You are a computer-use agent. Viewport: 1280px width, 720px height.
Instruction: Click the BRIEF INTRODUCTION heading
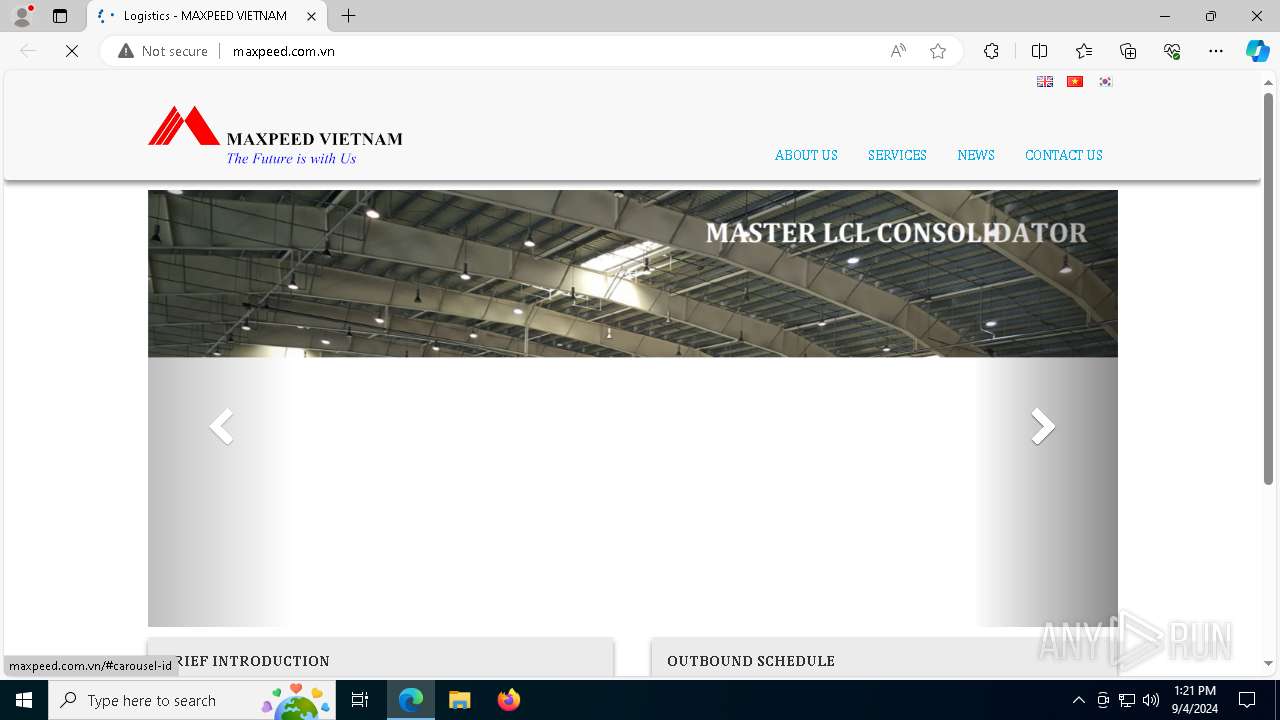coord(248,661)
